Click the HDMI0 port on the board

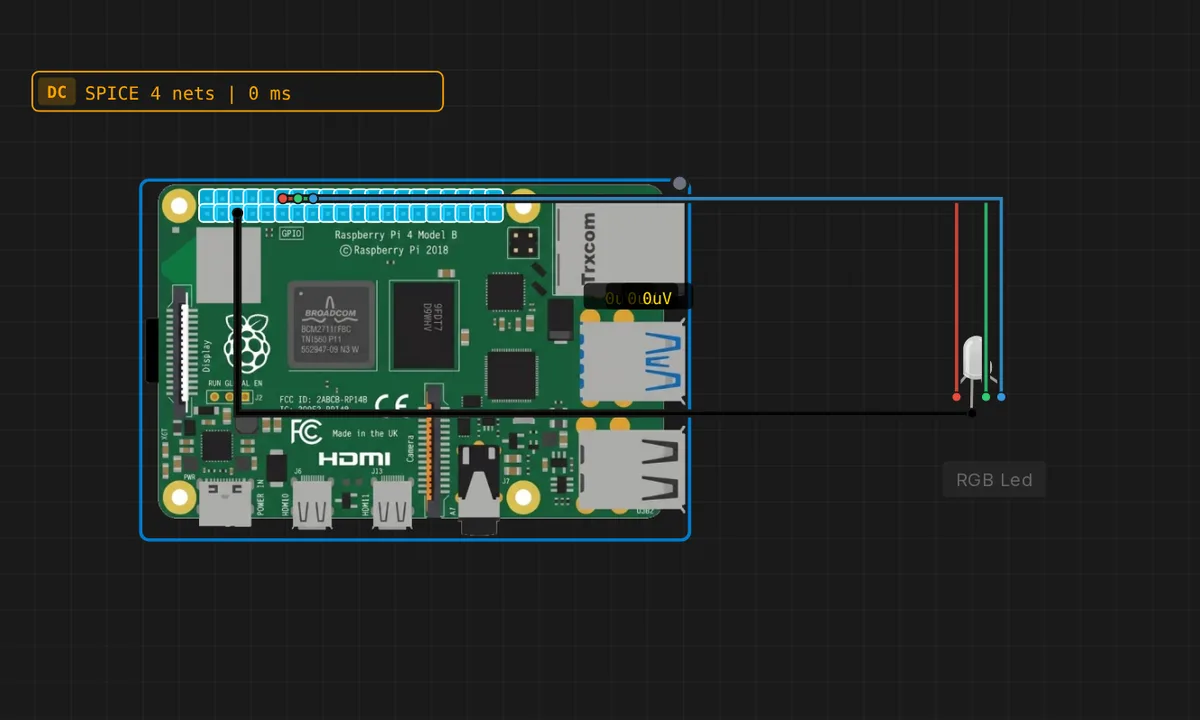pyautogui.click(x=314, y=502)
